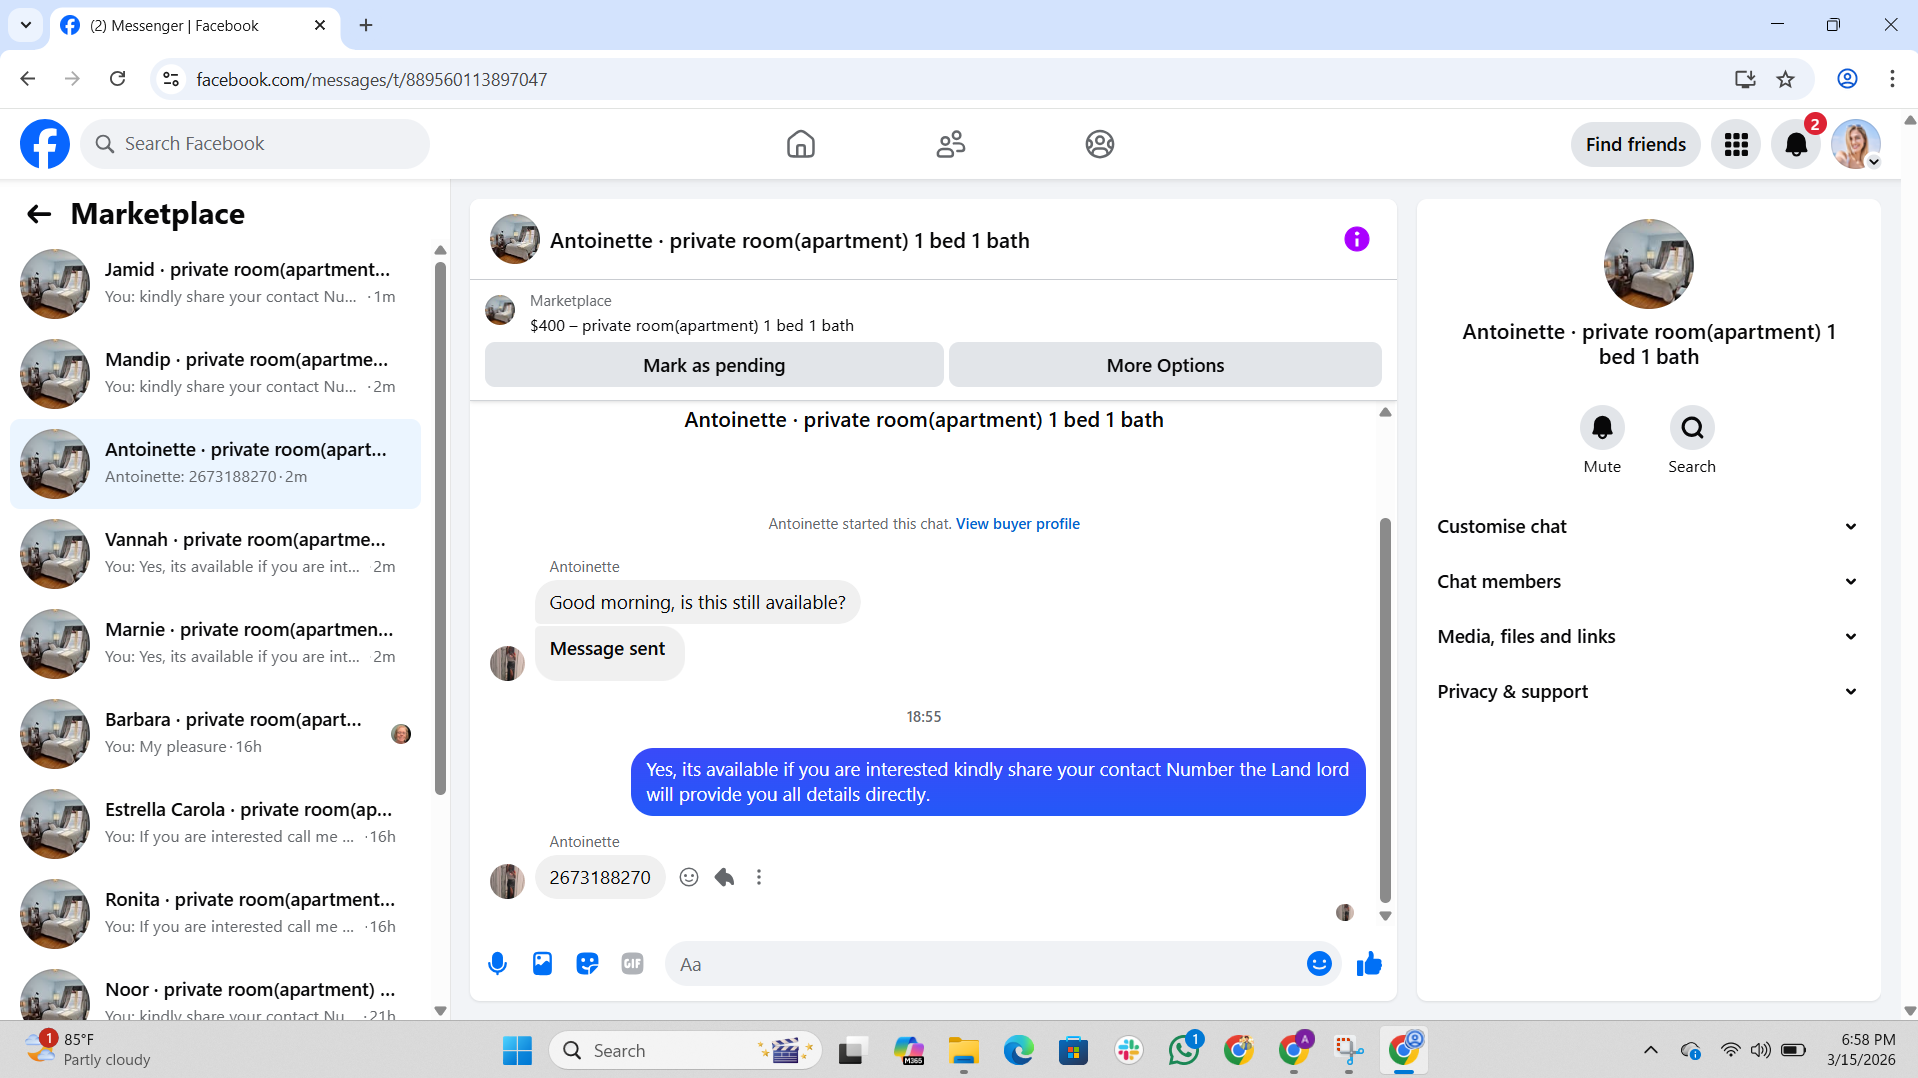
Task: Open File Explorer from the taskbar
Action: click(964, 1050)
